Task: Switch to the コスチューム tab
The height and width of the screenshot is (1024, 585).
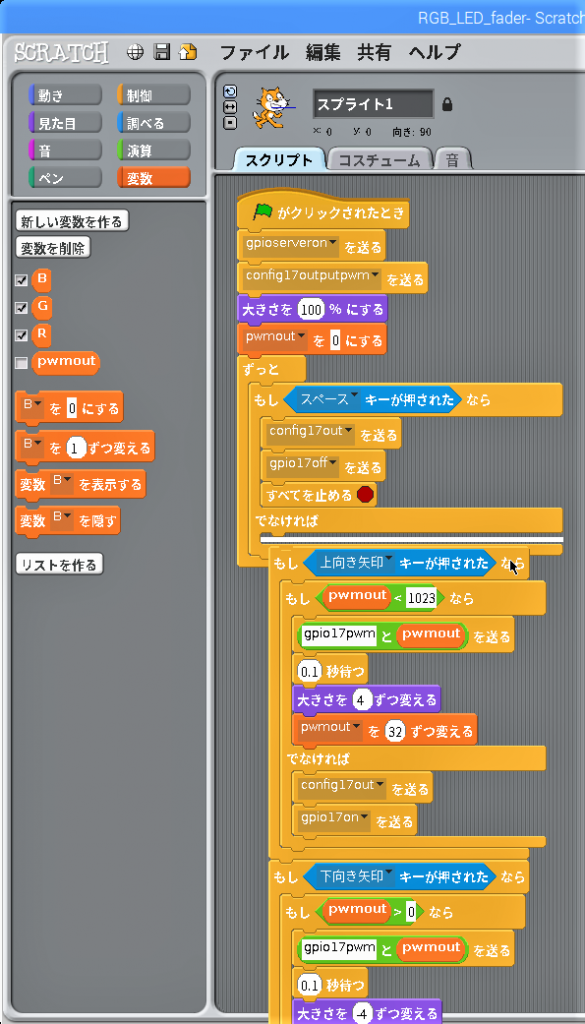Action: pyautogui.click(x=379, y=160)
